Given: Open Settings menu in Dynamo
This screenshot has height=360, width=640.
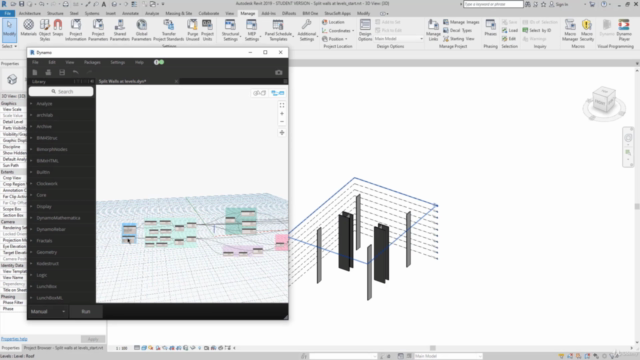Looking at the screenshot, I should [118, 62].
